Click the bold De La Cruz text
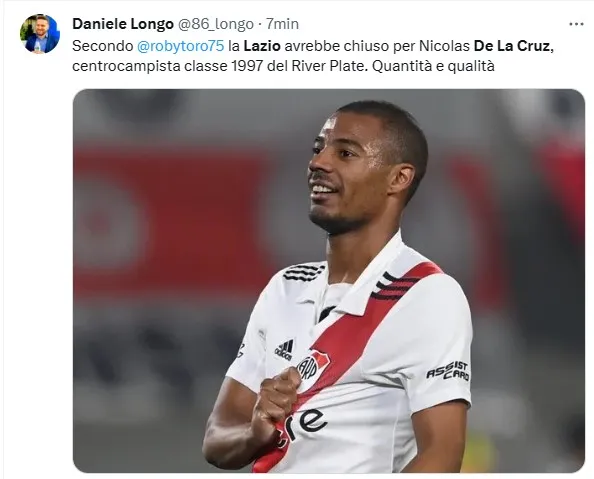The width and height of the screenshot is (594, 479). 512,46
